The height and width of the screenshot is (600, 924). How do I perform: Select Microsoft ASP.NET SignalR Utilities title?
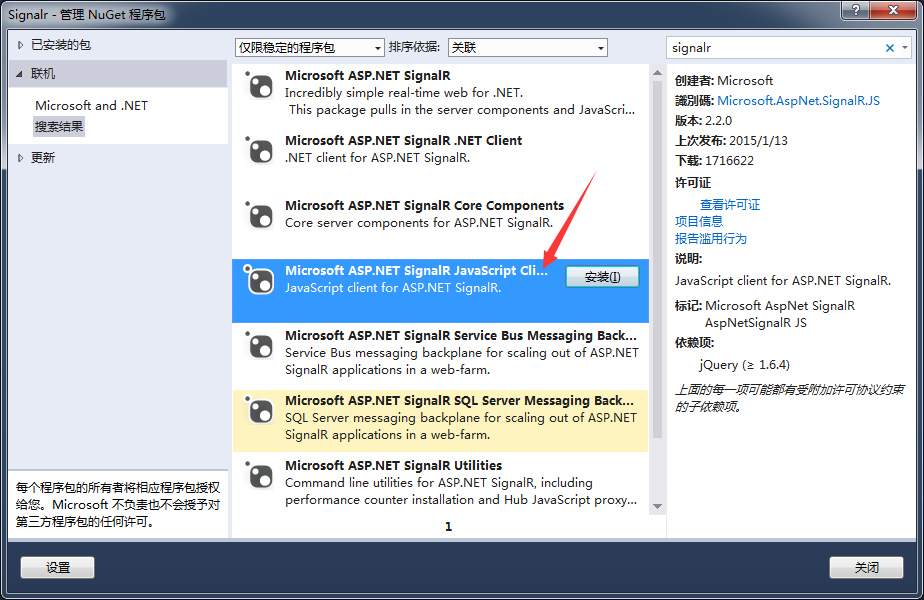[x=394, y=465]
